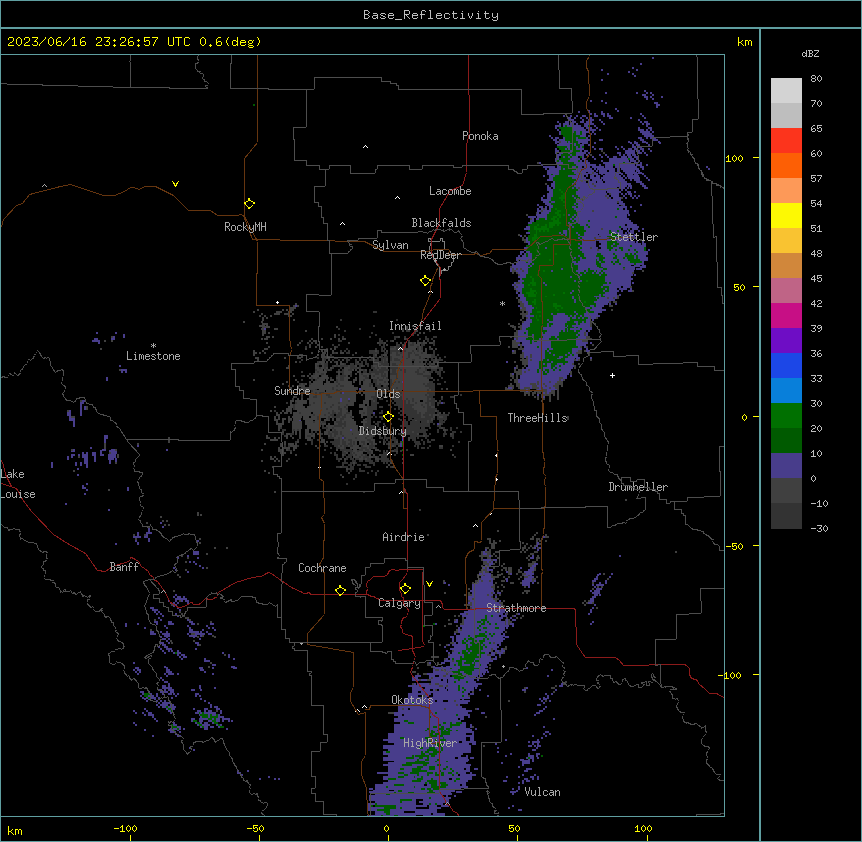
Task: Click the Stettler city label
Action: 634,237
